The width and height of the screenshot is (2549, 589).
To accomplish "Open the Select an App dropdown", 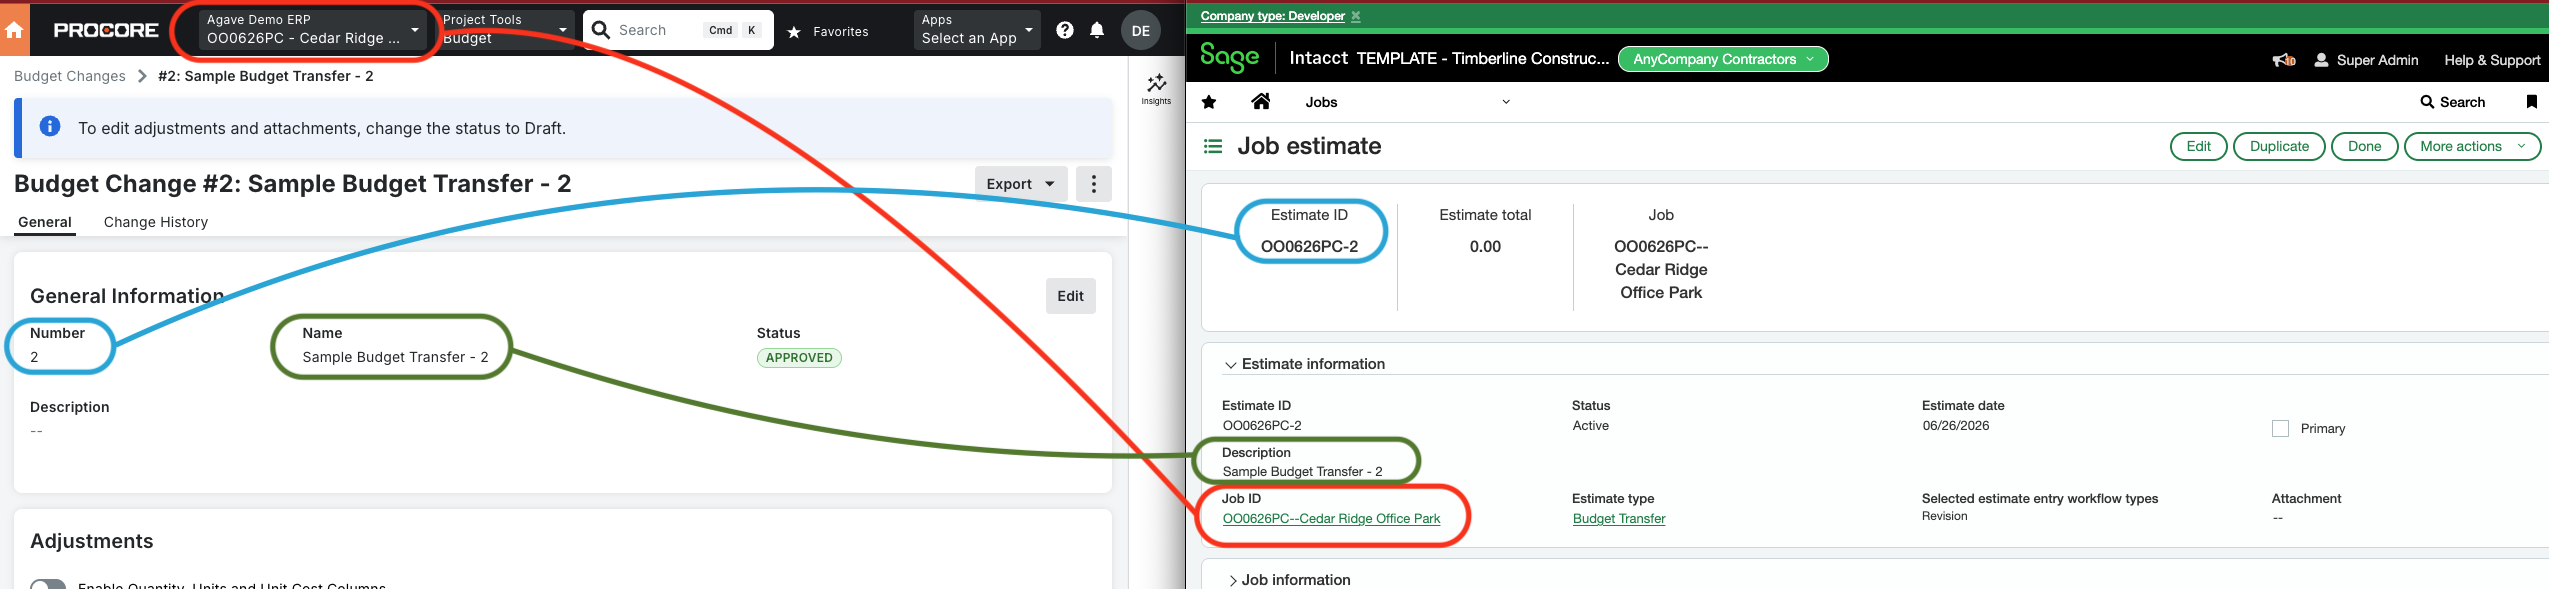I will (977, 29).
